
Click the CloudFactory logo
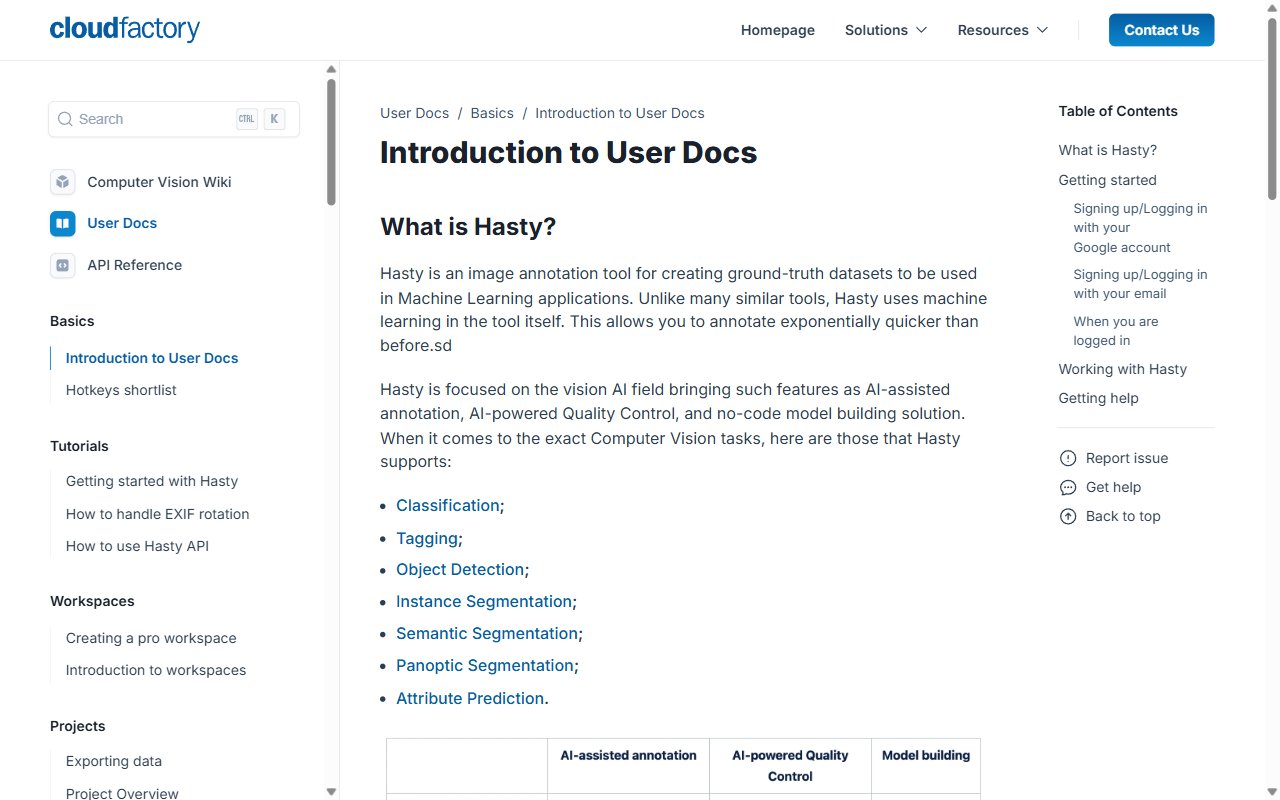[x=125, y=29]
